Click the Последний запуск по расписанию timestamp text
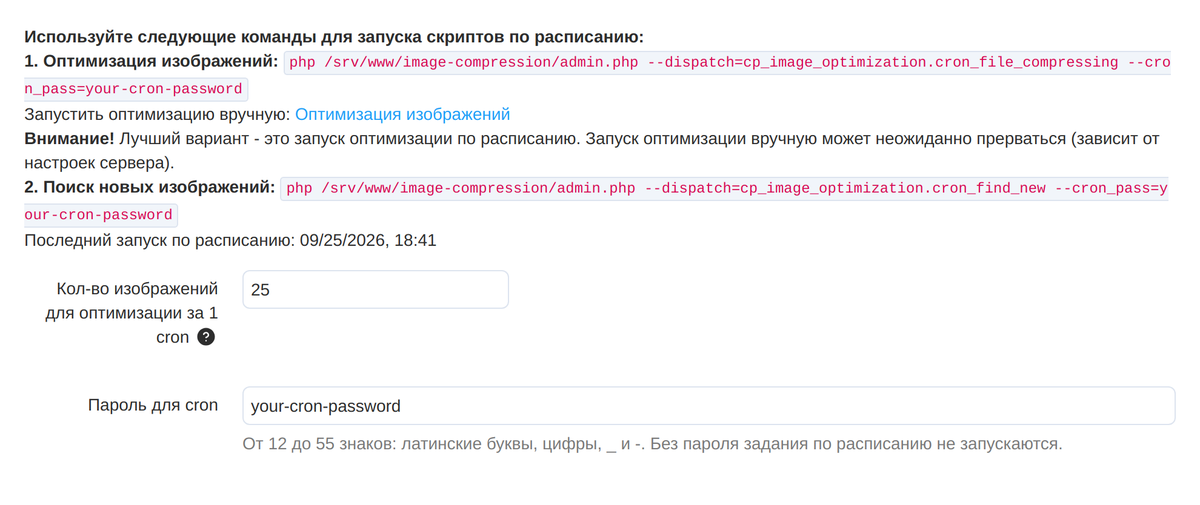The image size is (1200, 505). click(x=231, y=240)
